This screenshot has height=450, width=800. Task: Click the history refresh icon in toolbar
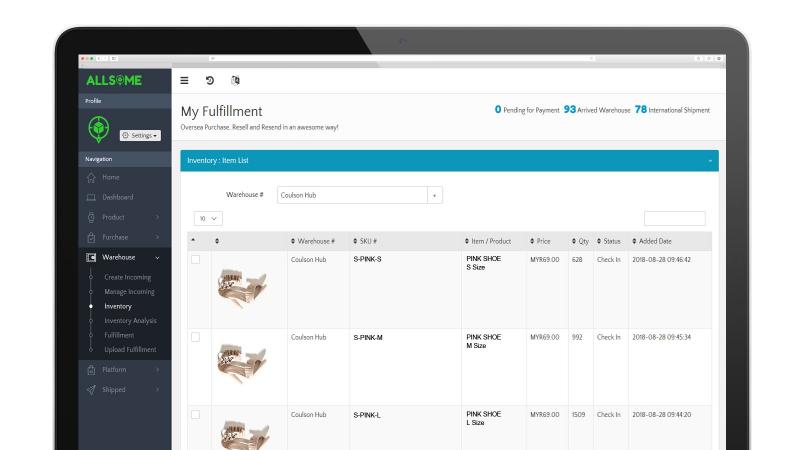[x=210, y=81]
